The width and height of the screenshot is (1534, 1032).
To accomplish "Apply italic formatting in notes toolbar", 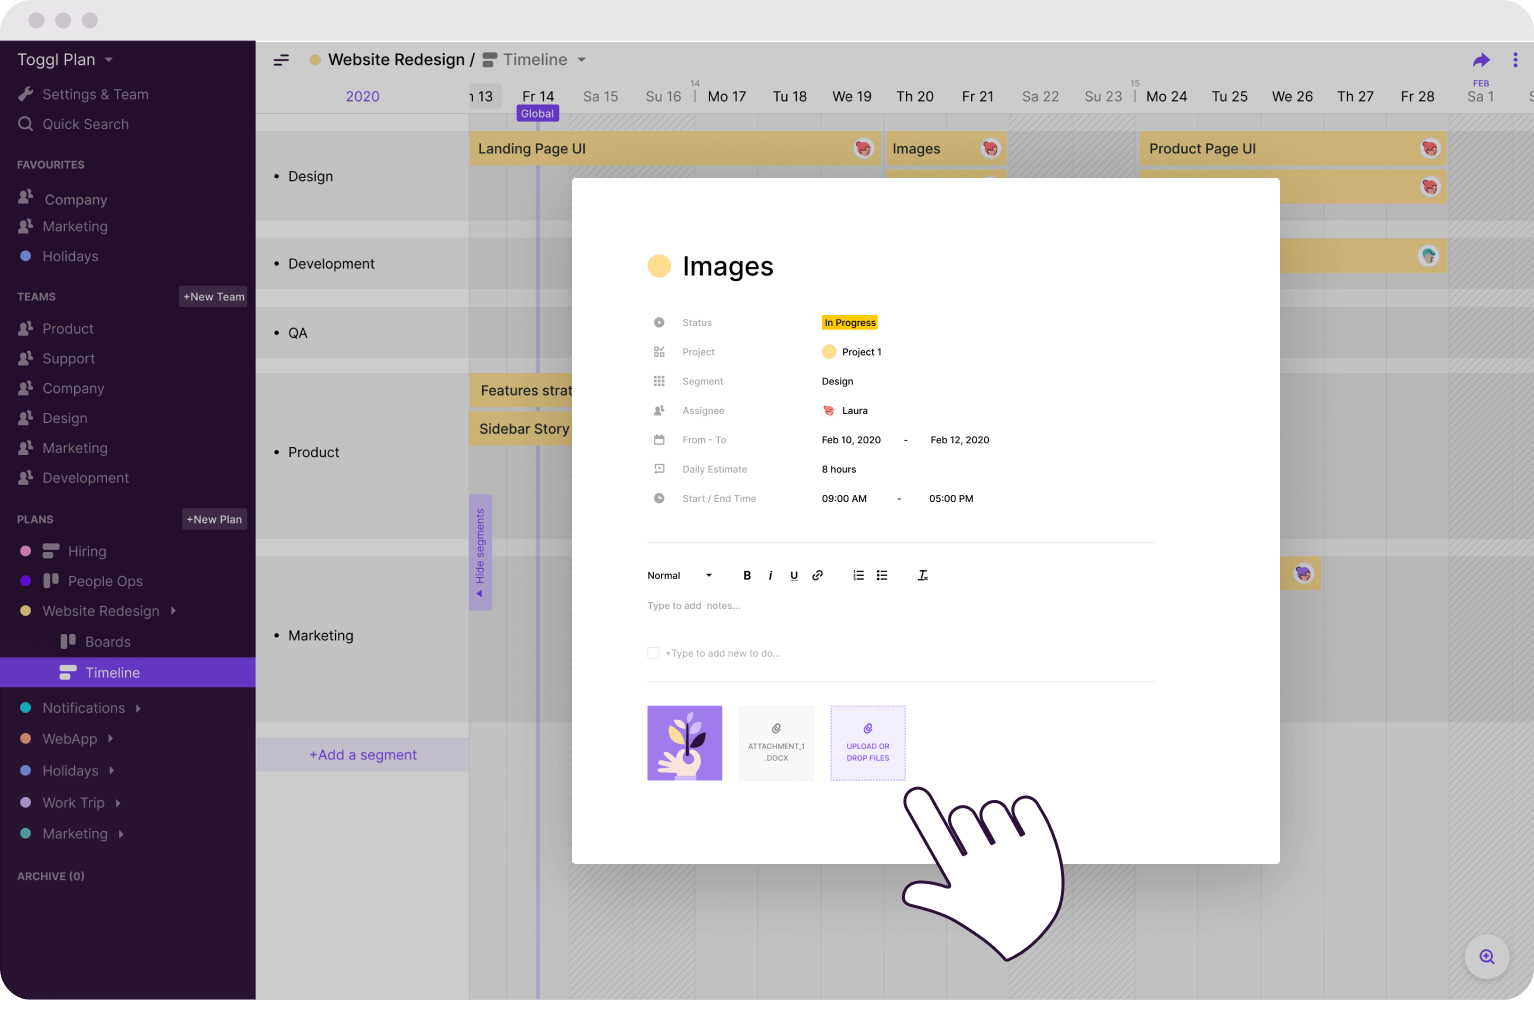I will 770,576.
